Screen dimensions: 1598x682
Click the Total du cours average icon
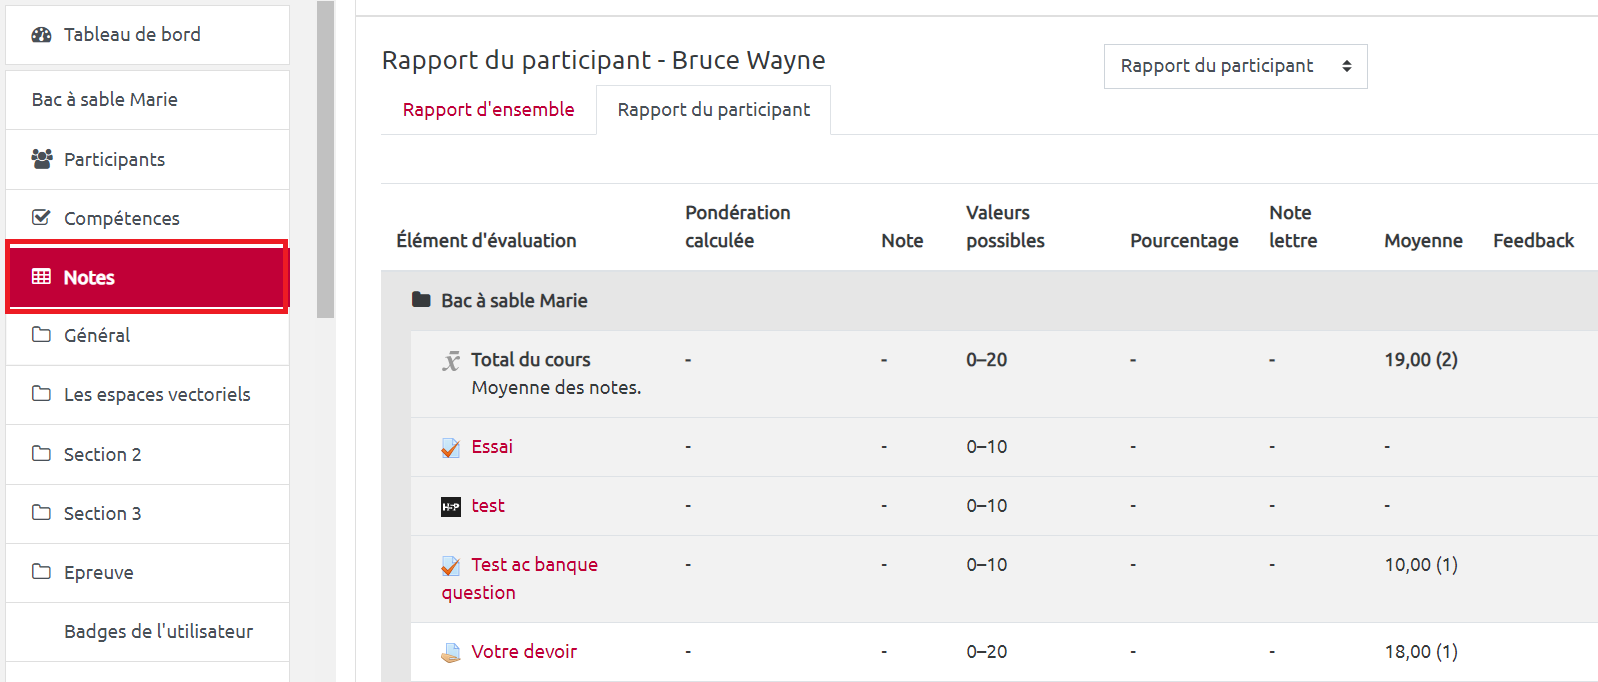click(451, 360)
